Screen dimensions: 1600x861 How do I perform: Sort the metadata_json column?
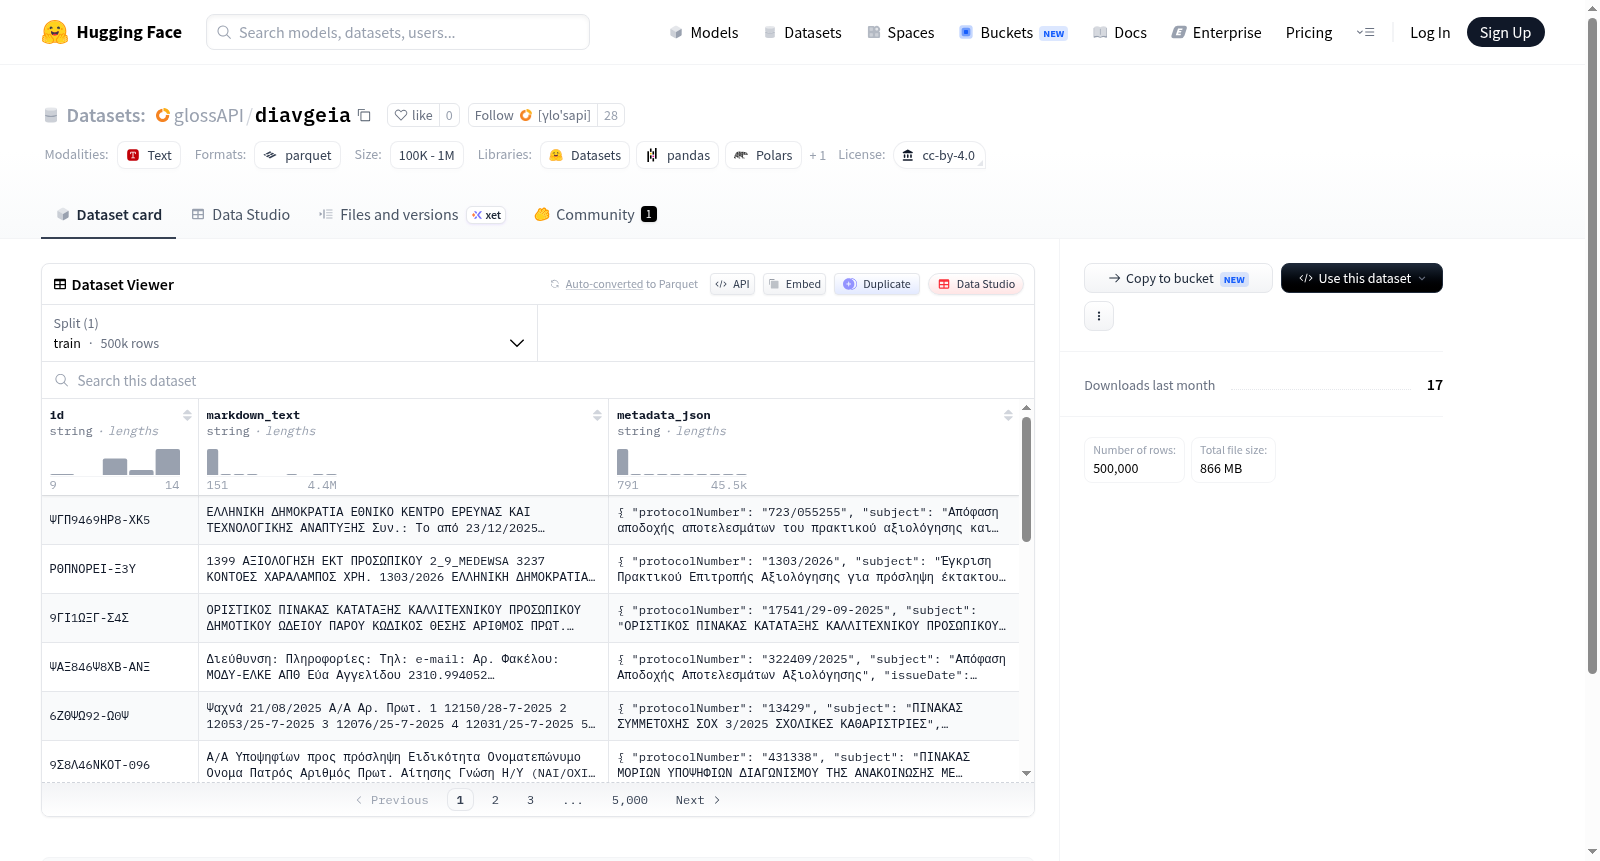point(1008,415)
